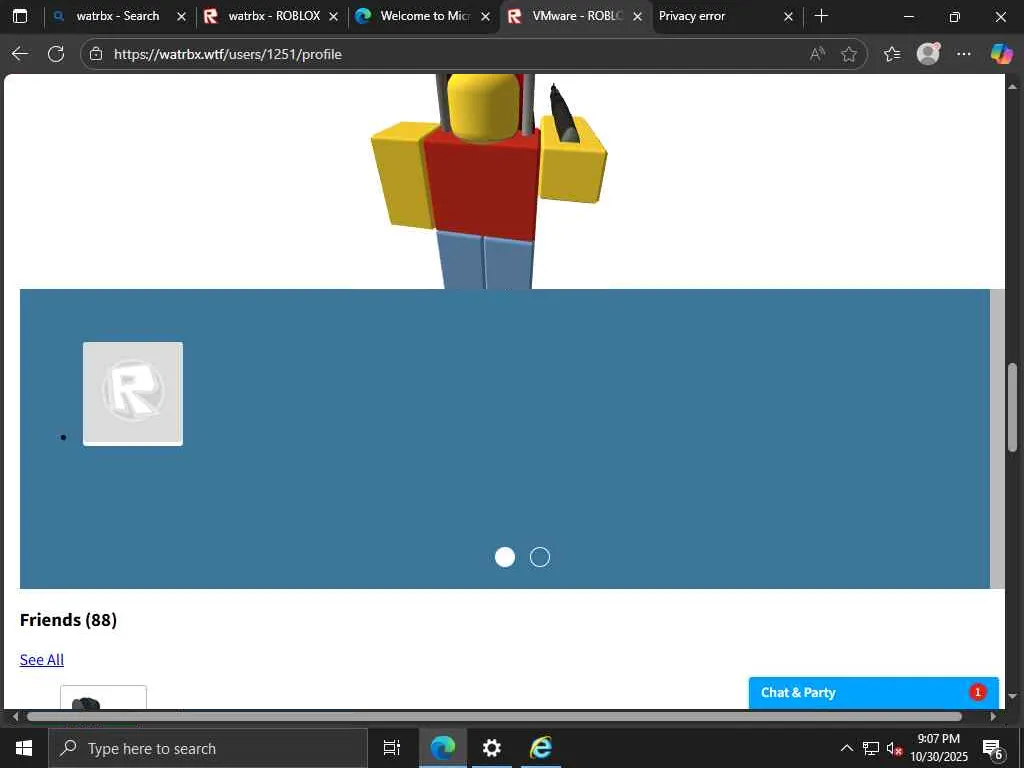
Task: Click the scroll down arrow of page
Action: [x=1012, y=696]
